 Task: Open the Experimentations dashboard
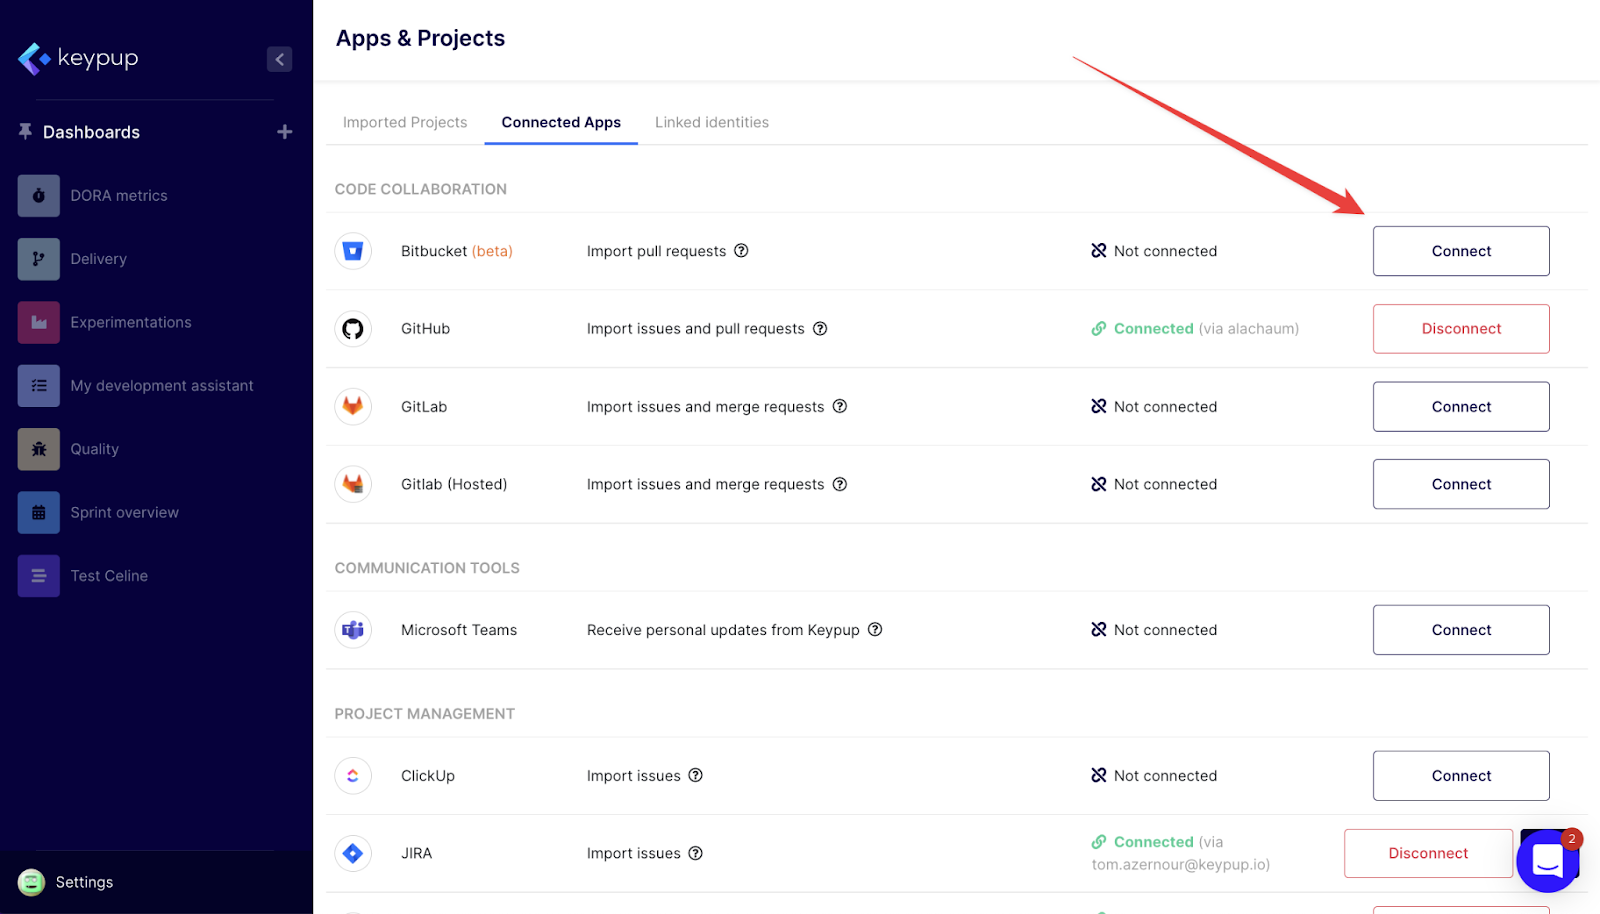pyautogui.click(x=130, y=322)
